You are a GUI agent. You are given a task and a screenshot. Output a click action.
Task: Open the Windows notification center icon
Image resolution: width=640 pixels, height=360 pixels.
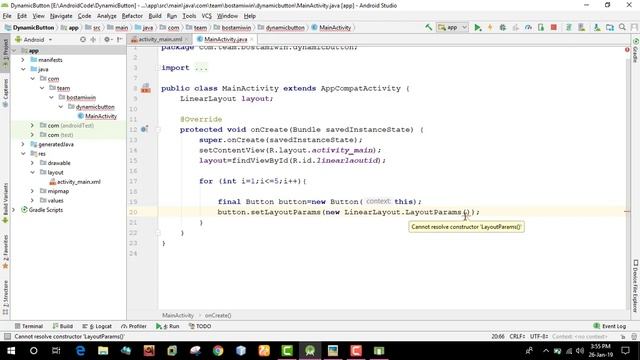pyautogui.click(x=625, y=351)
